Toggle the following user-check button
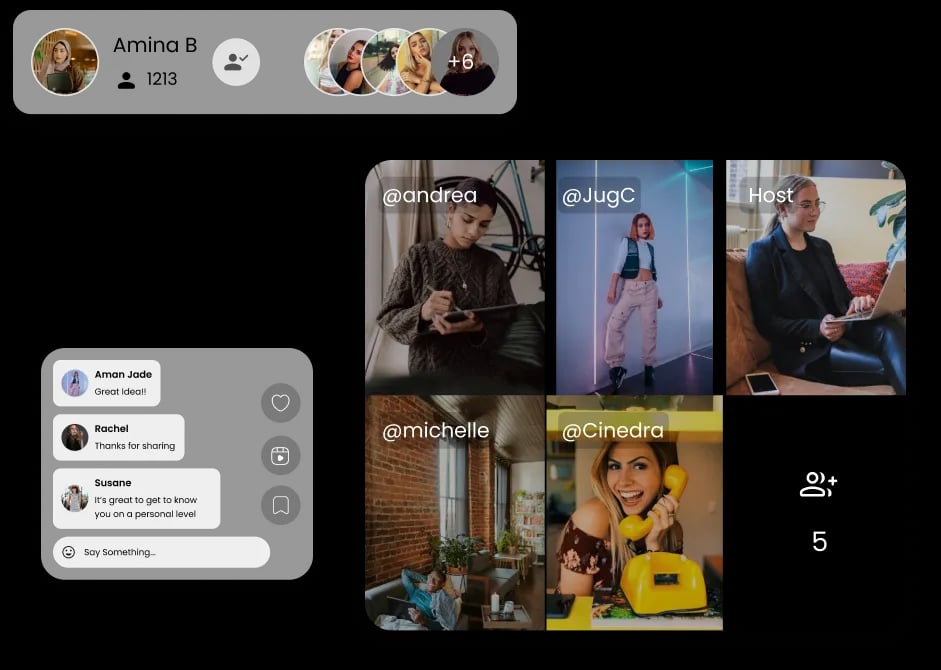 (236, 62)
